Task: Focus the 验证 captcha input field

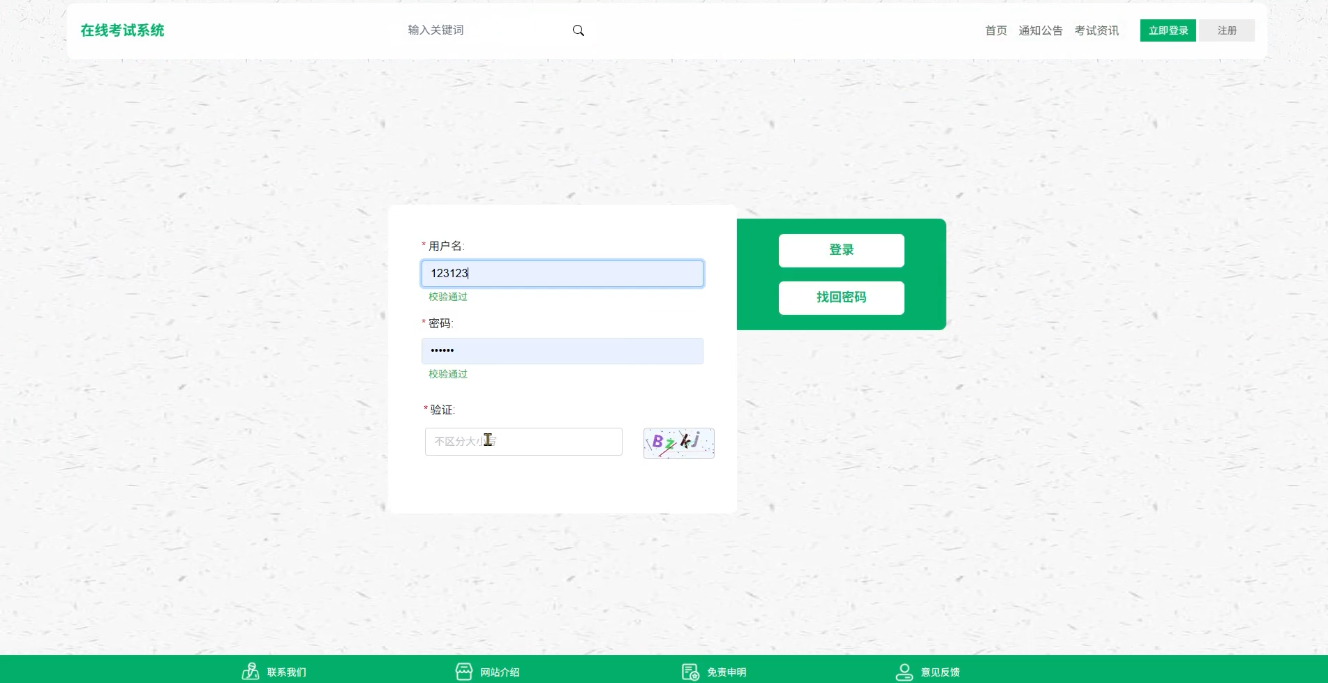Action: (x=524, y=442)
